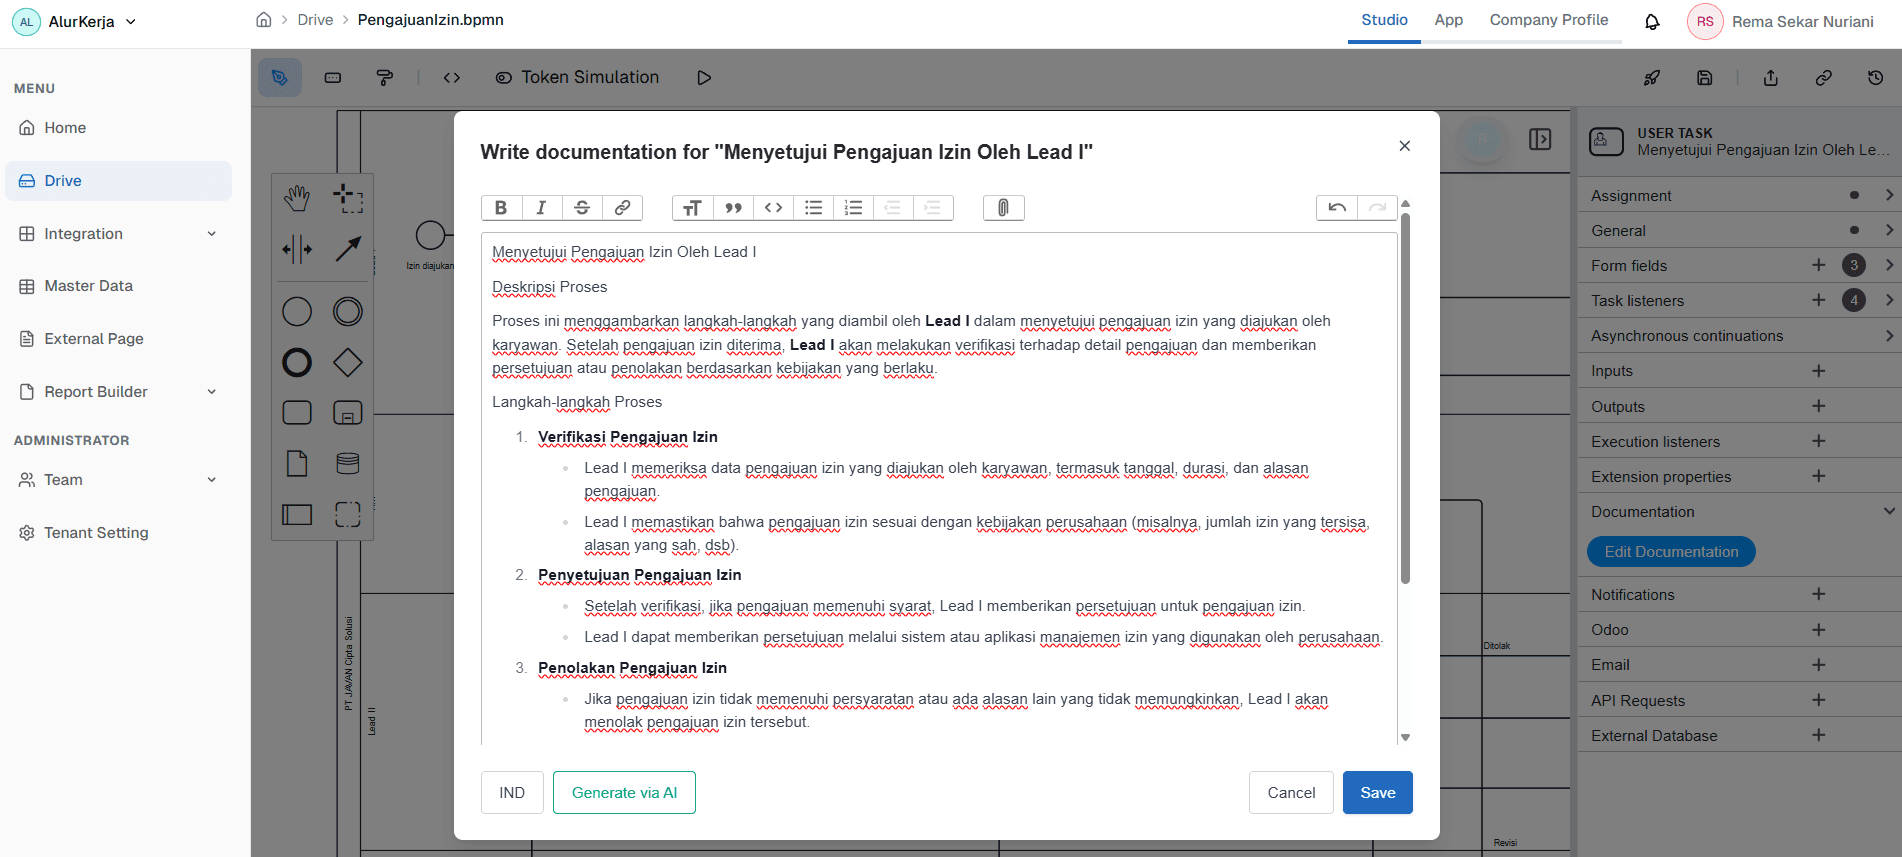This screenshot has height=857, width=1902.
Task: Open the Company Profile tab
Action: tap(1548, 20)
